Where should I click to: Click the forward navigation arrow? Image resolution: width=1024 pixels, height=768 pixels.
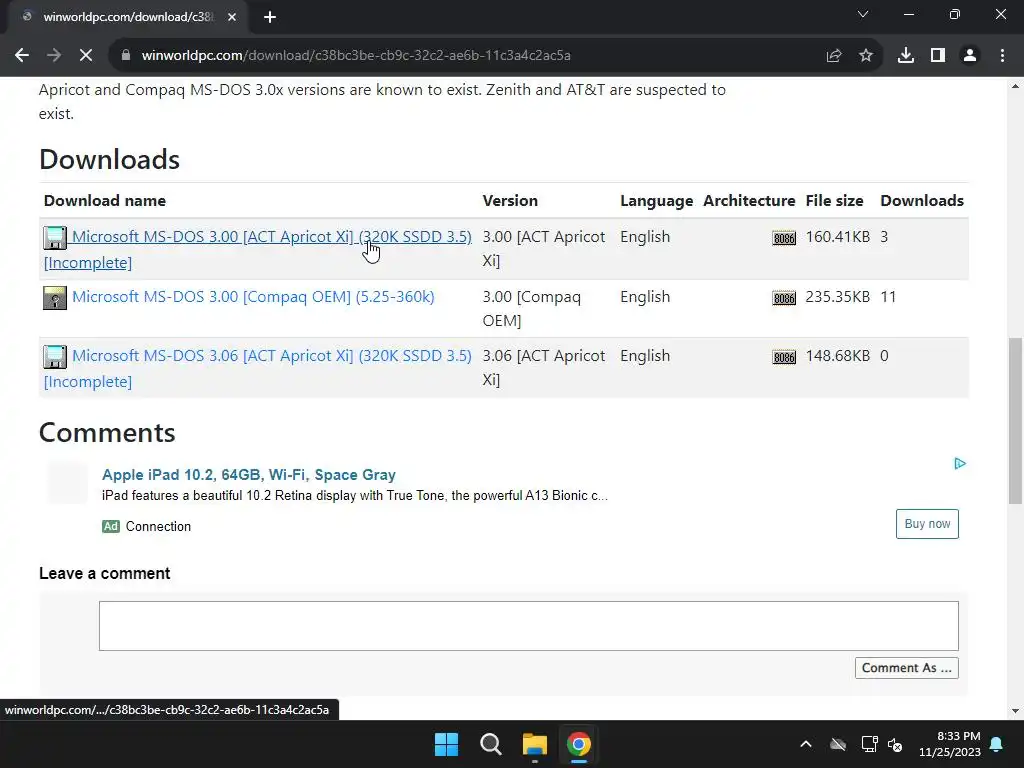[54, 56]
